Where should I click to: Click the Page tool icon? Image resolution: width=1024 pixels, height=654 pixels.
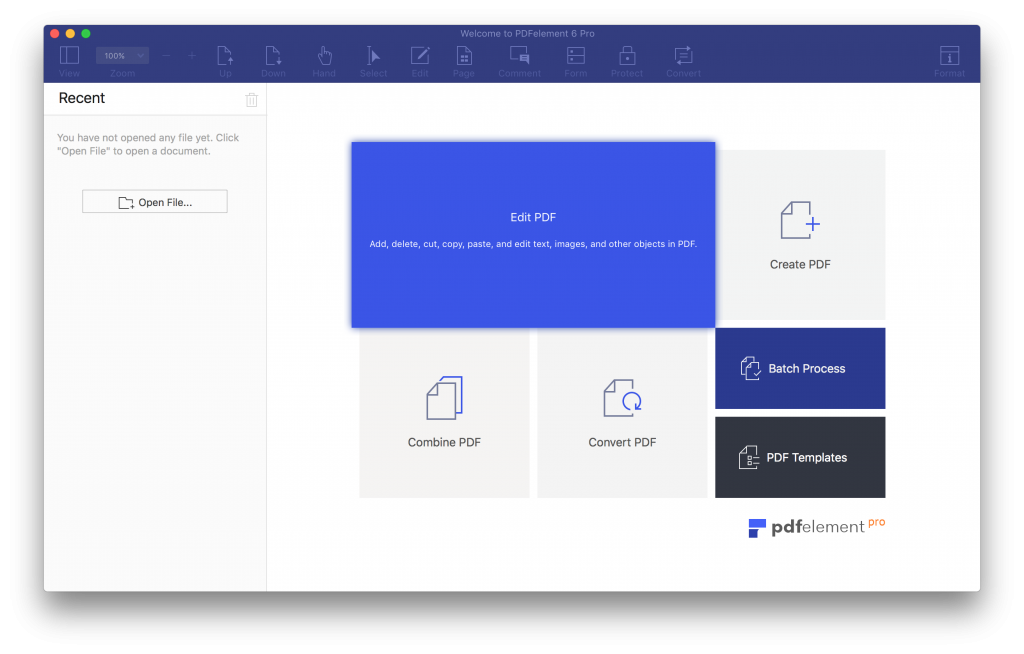click(464, 58)
